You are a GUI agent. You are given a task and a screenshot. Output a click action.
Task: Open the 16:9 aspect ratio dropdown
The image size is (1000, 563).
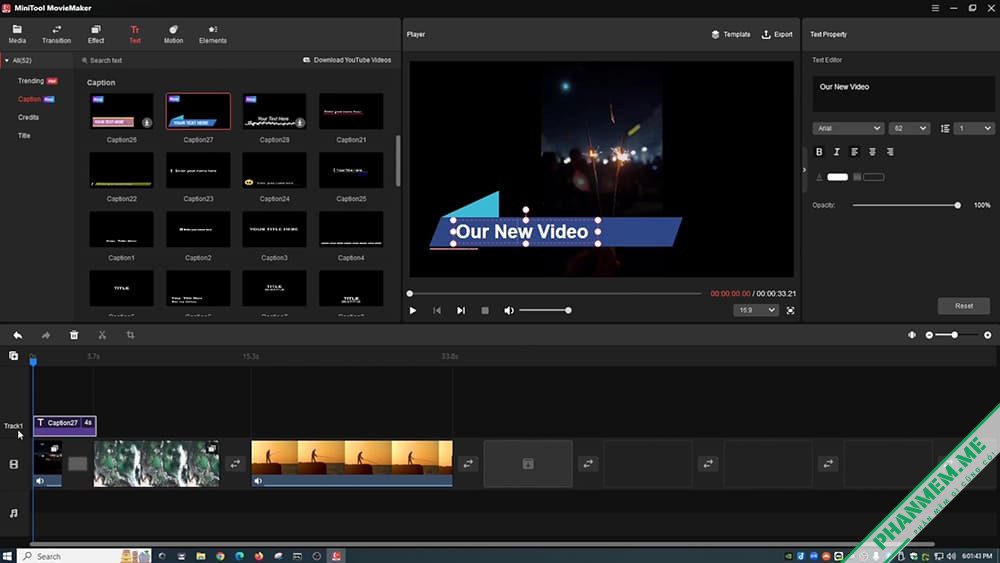[x=756, y=311]
